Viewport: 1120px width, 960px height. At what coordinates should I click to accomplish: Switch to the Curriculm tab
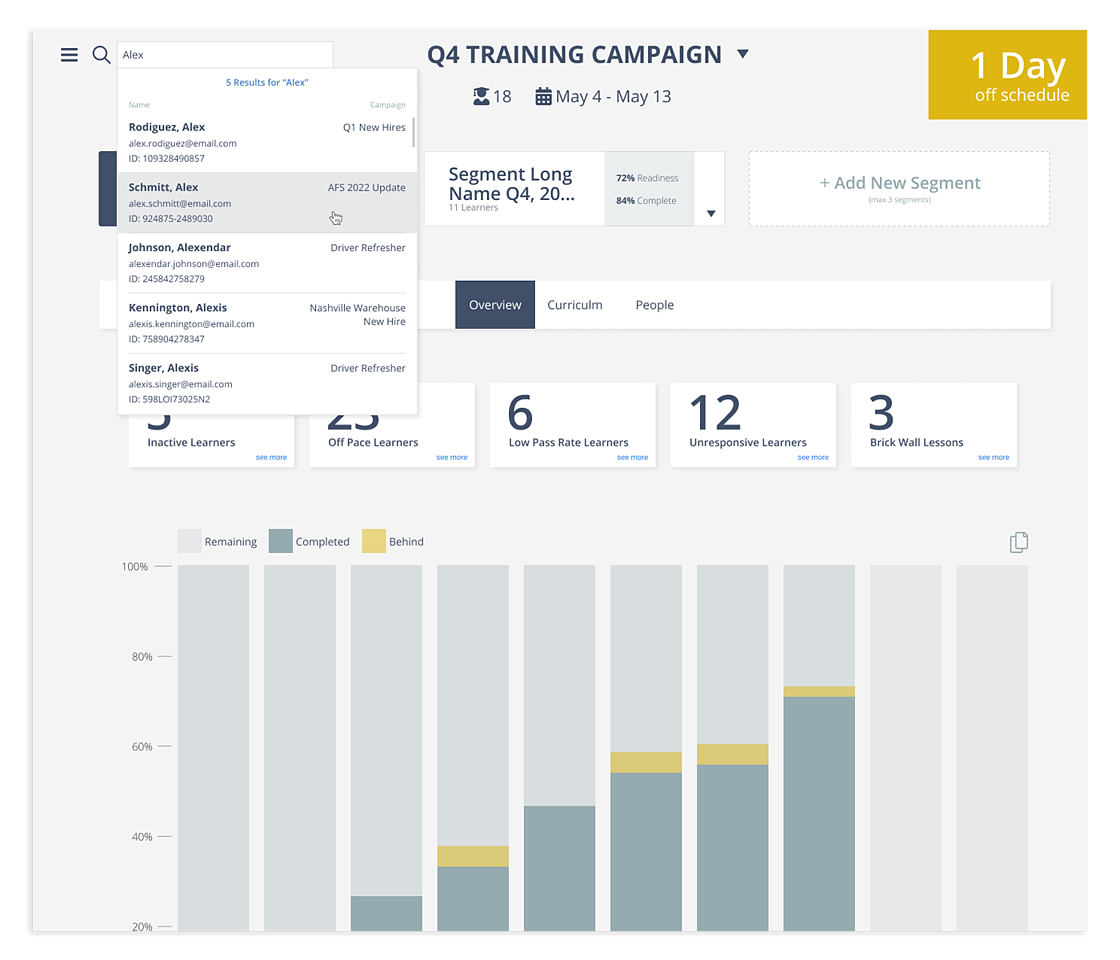[575, 305]
